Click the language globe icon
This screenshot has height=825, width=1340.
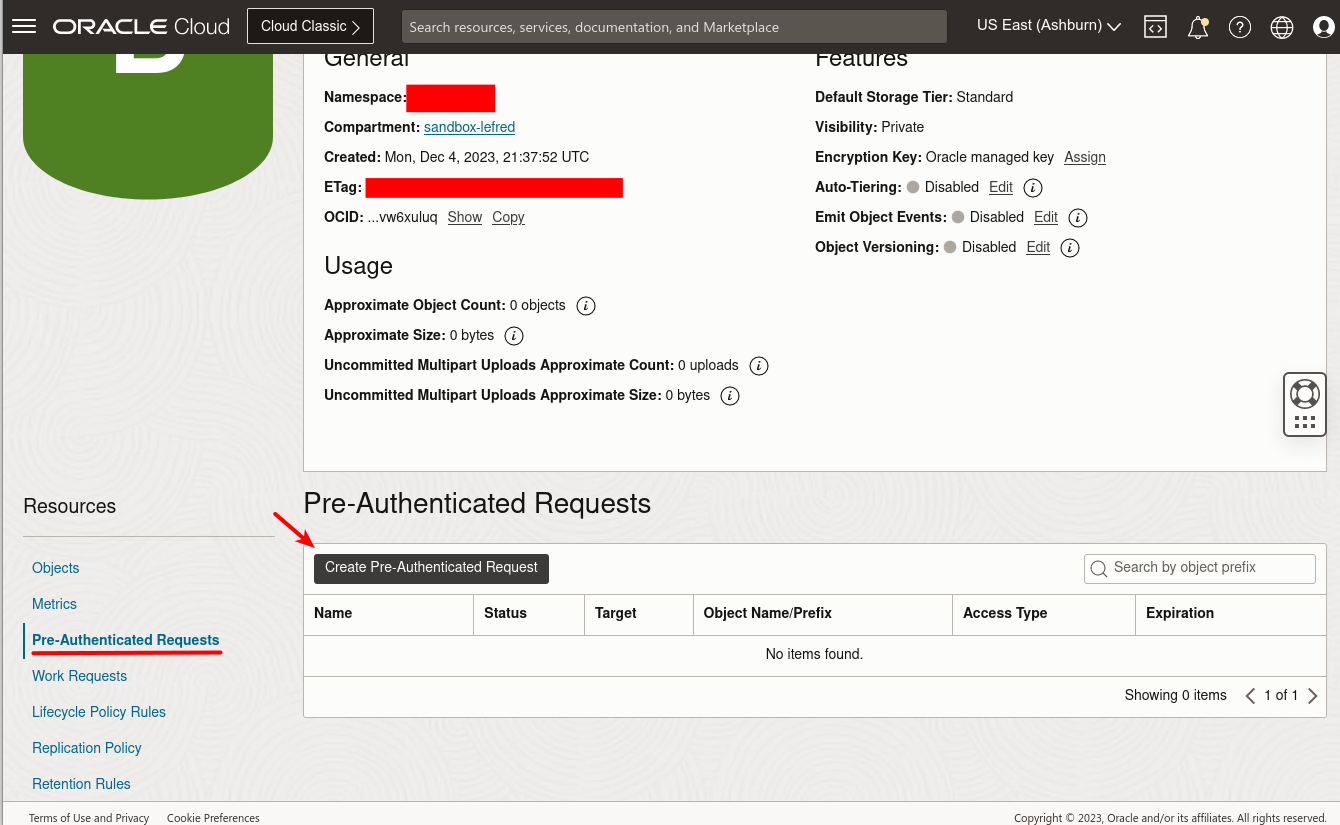coord(1281,26)
